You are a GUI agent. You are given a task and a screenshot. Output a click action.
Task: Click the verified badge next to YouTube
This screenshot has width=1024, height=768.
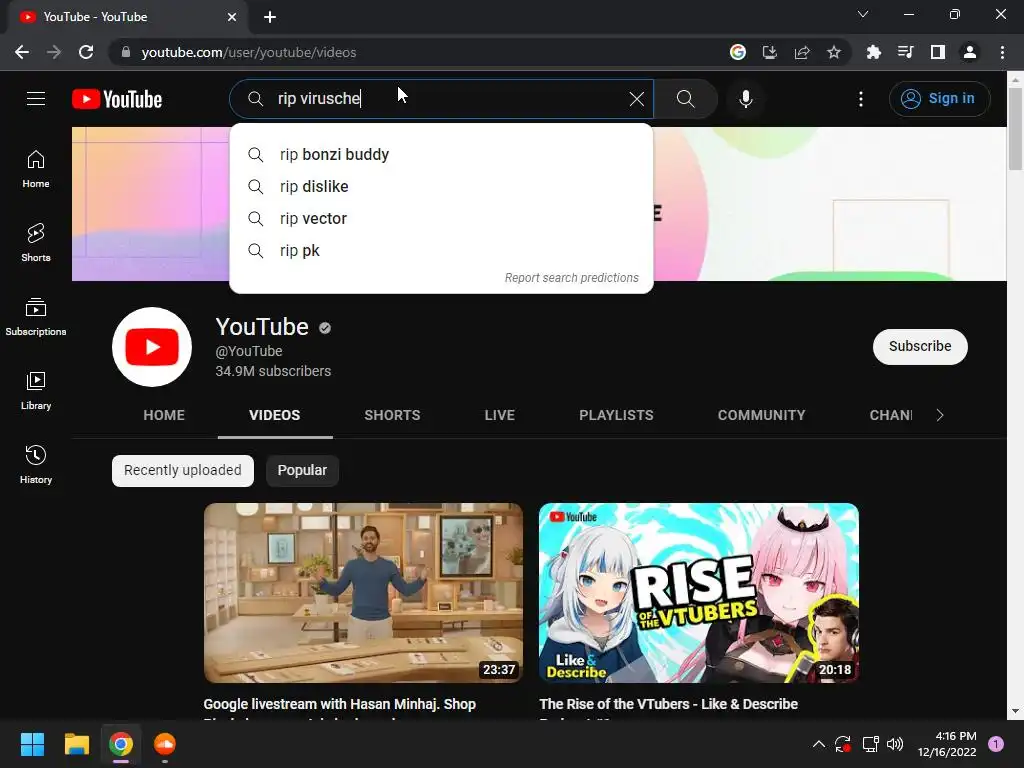point(325,328)
